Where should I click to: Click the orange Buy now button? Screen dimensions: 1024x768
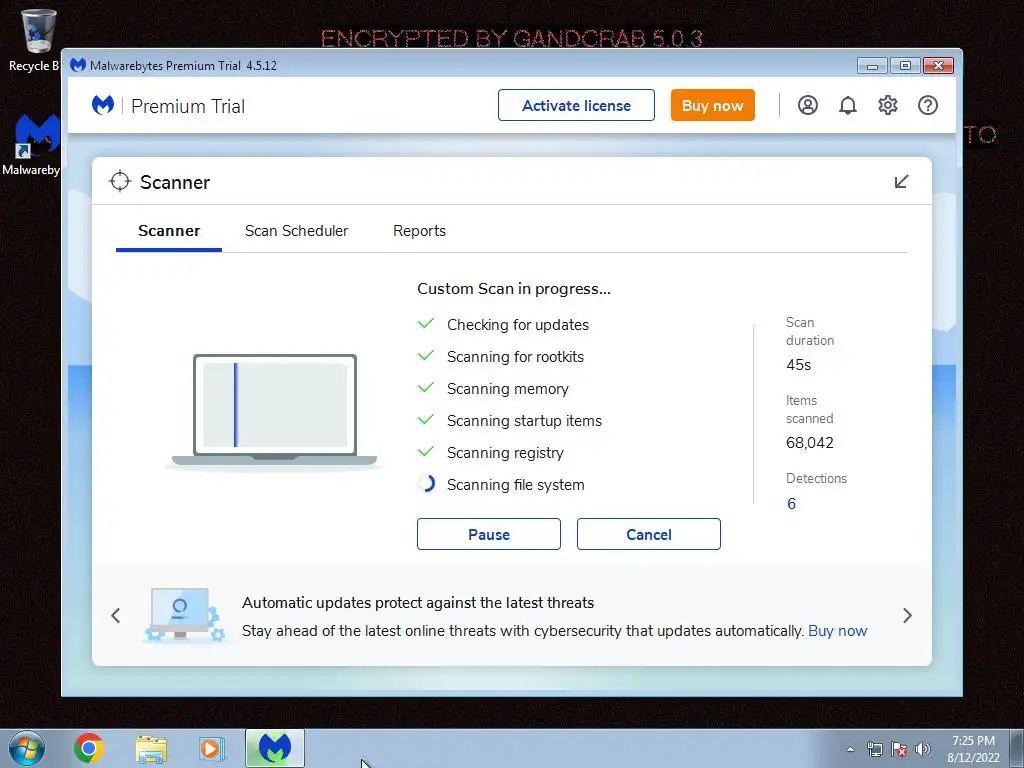(712, 105)
